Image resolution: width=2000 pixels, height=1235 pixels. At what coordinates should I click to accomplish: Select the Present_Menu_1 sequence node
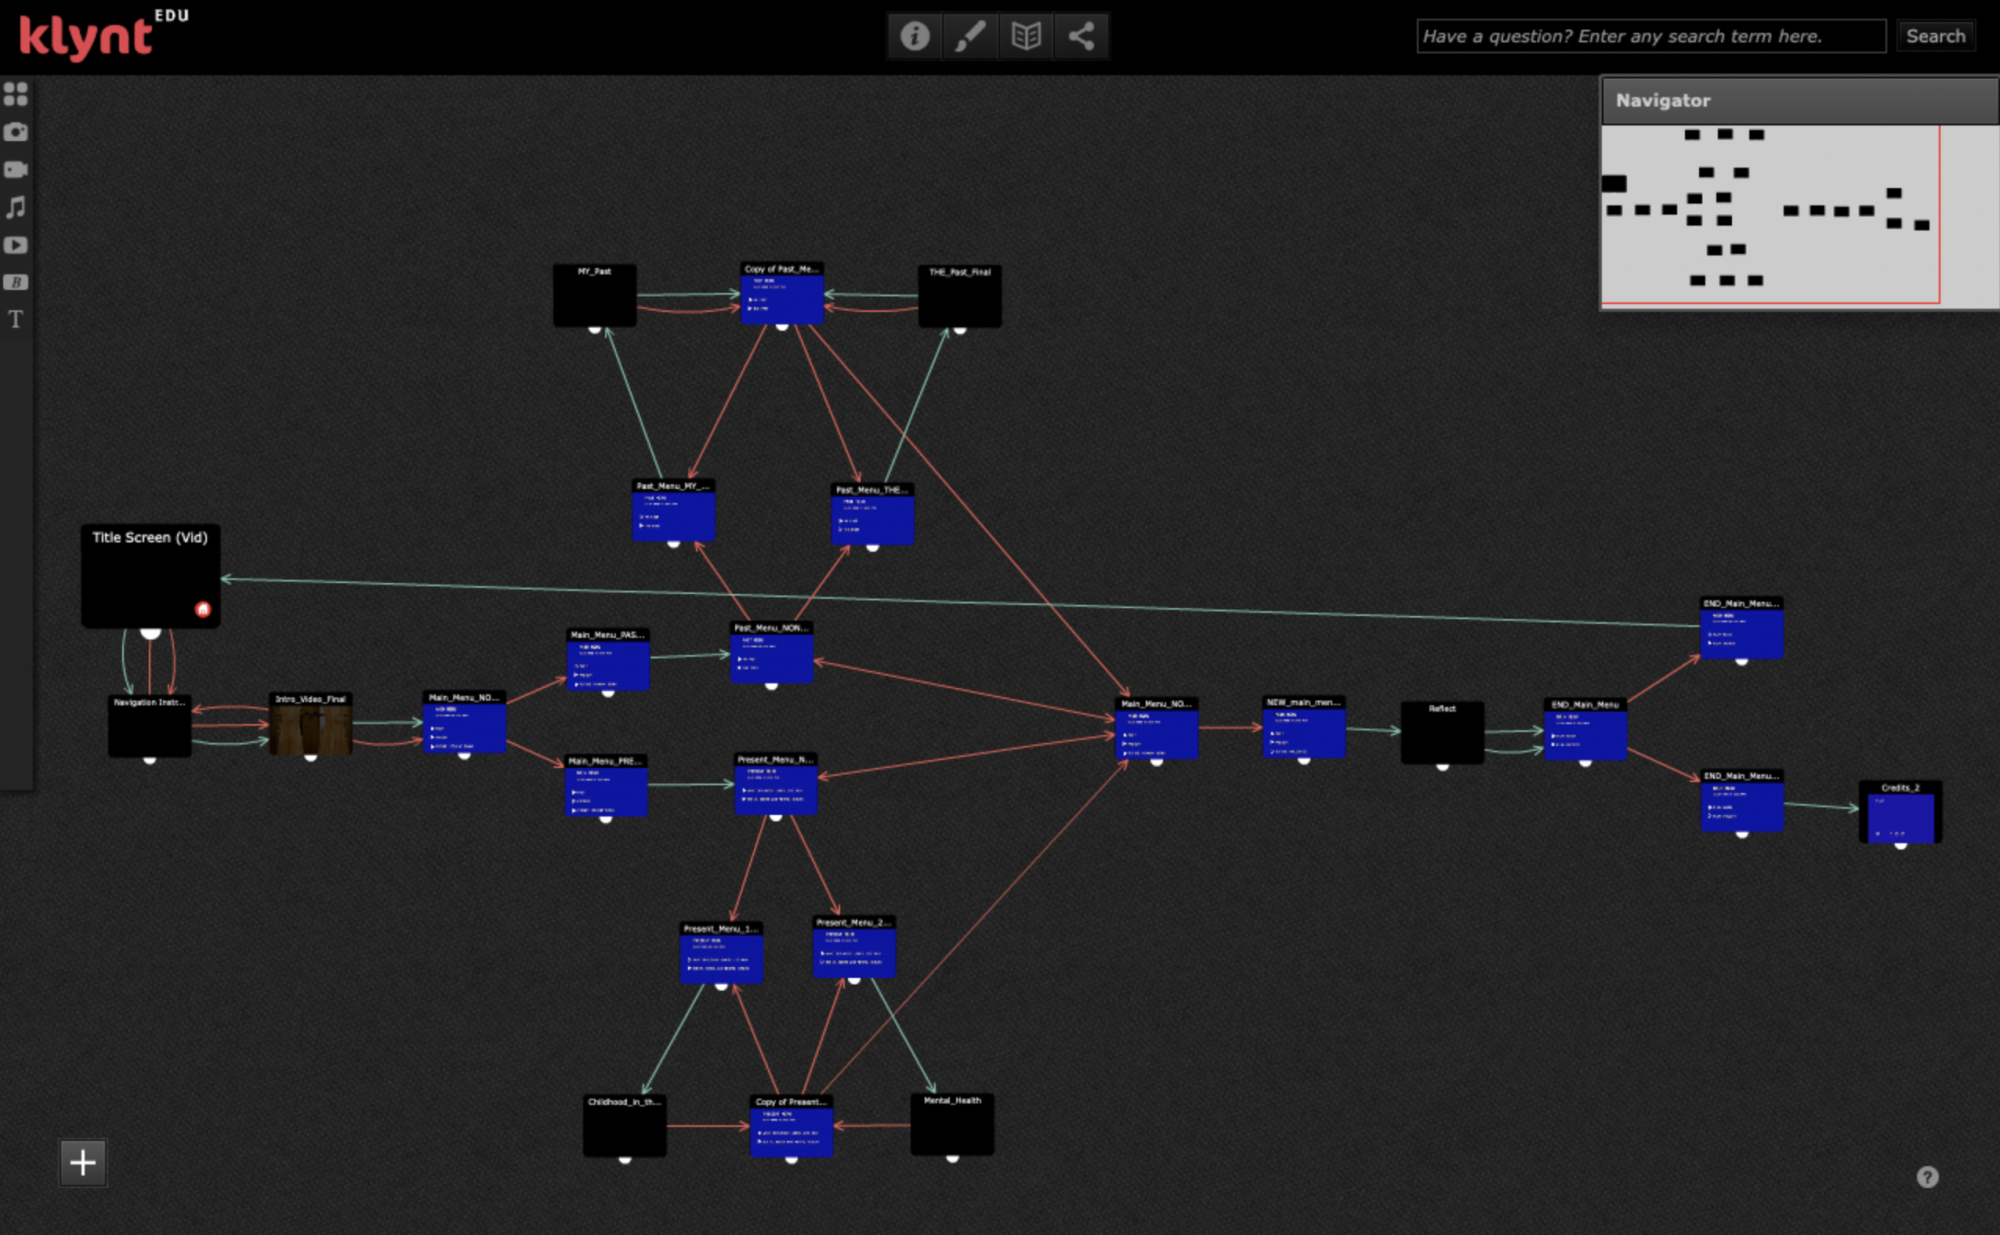point(722,953)
